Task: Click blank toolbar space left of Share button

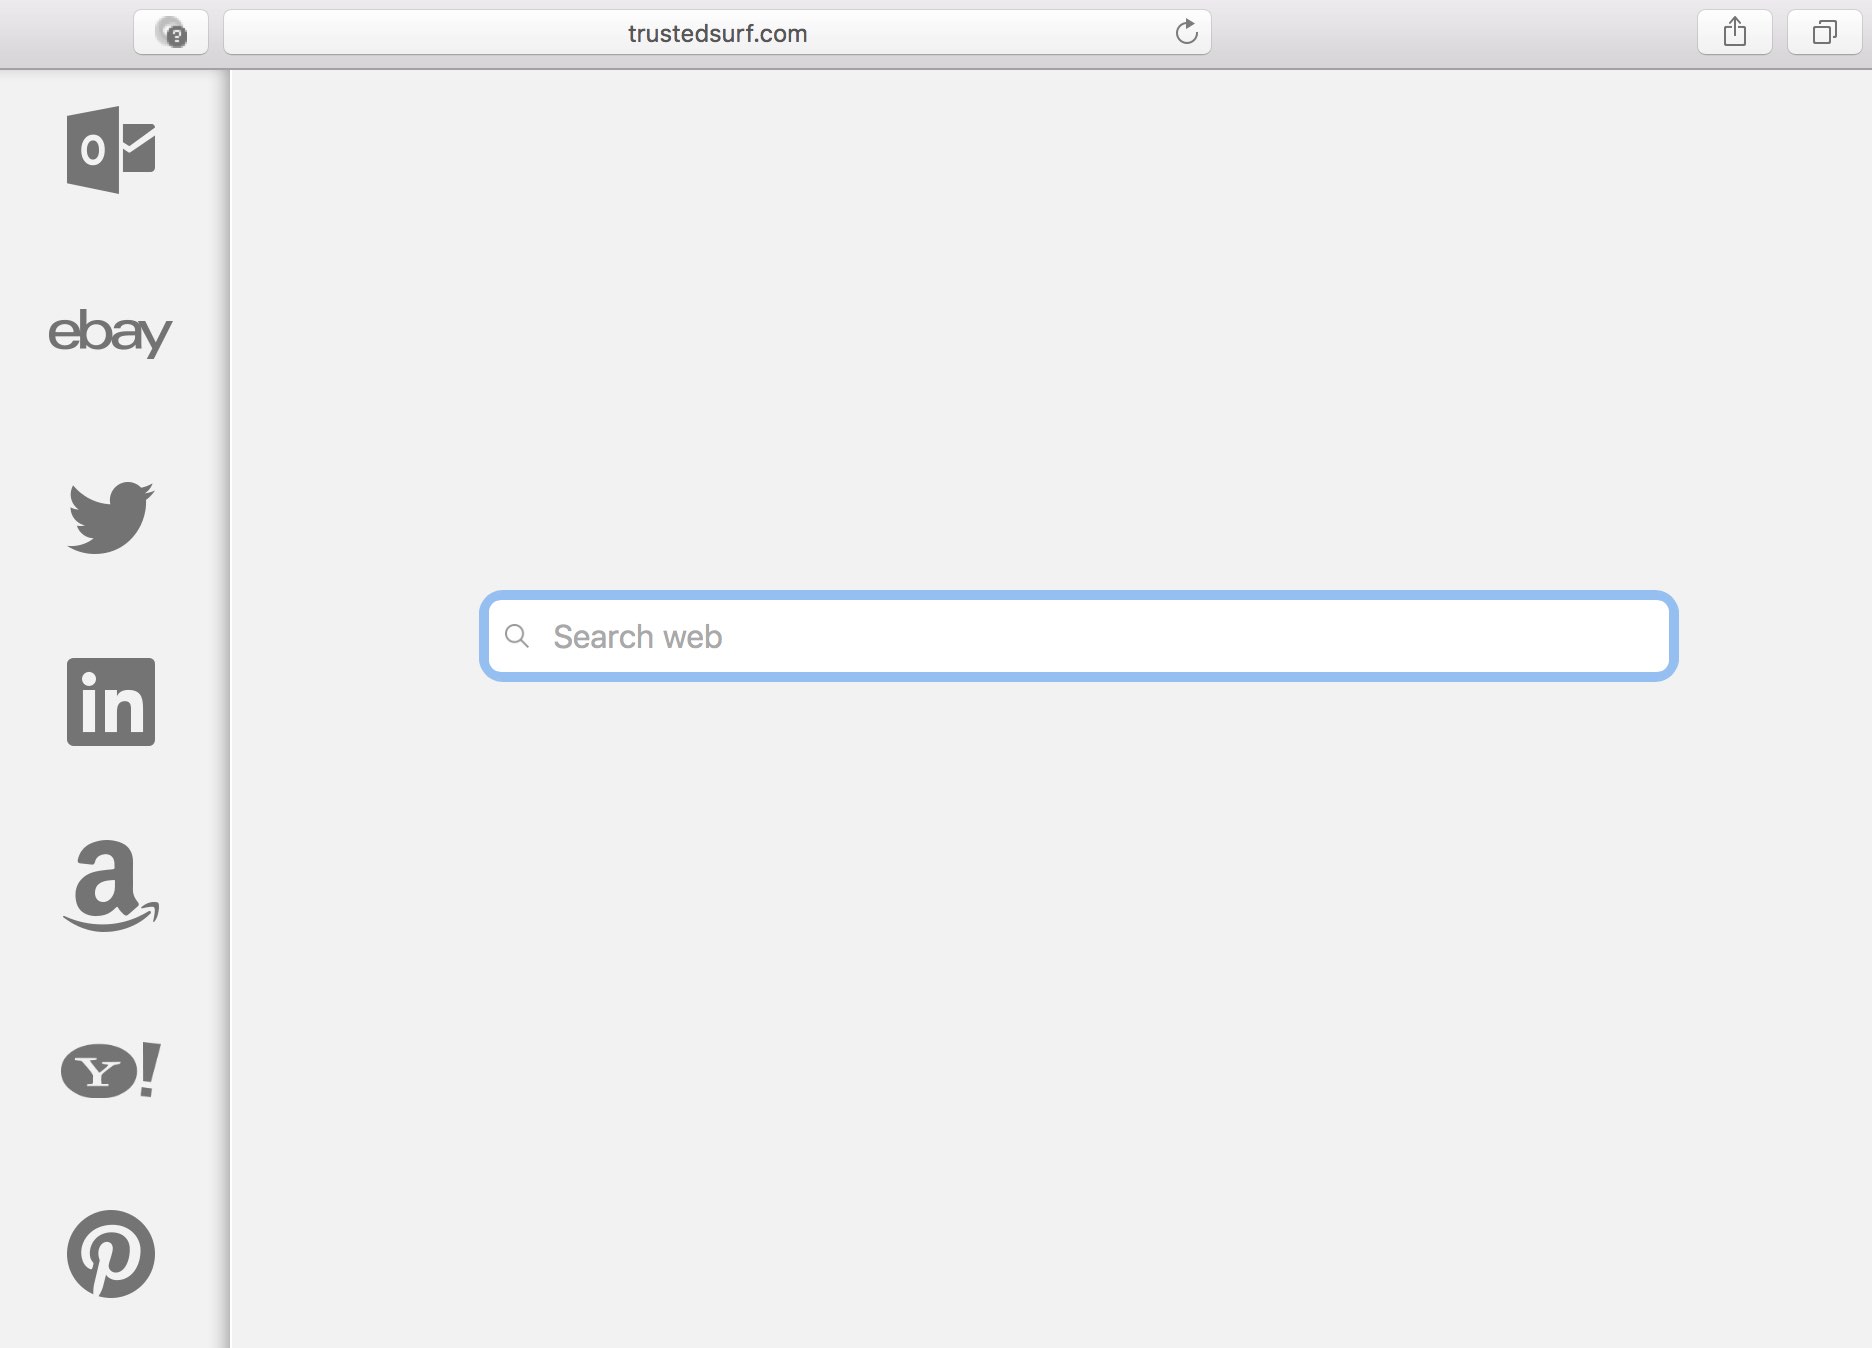Action: click(1450, 33)
